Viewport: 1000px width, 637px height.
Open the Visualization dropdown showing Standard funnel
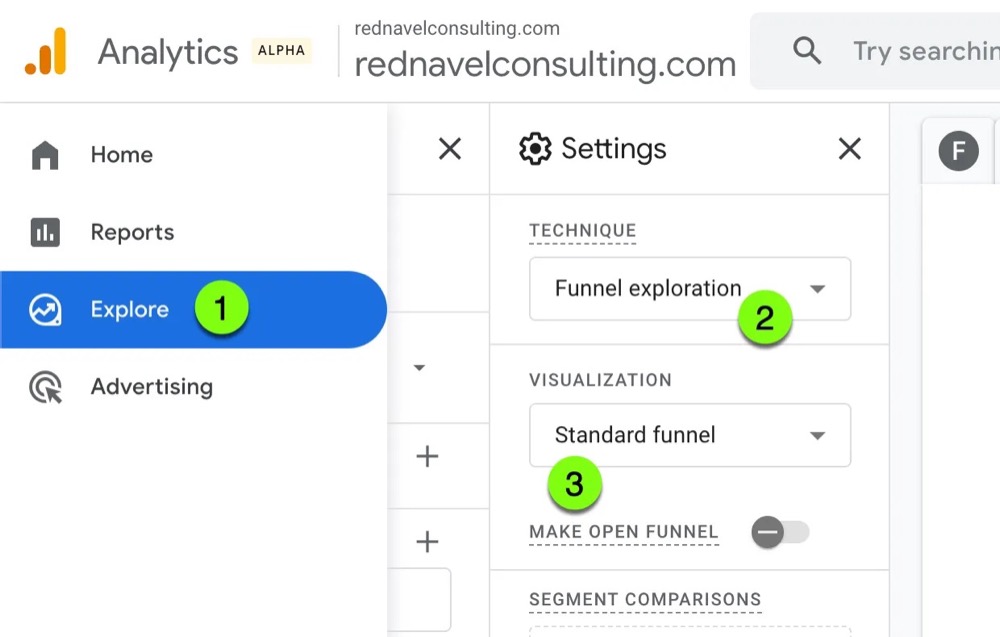point(689,435)
